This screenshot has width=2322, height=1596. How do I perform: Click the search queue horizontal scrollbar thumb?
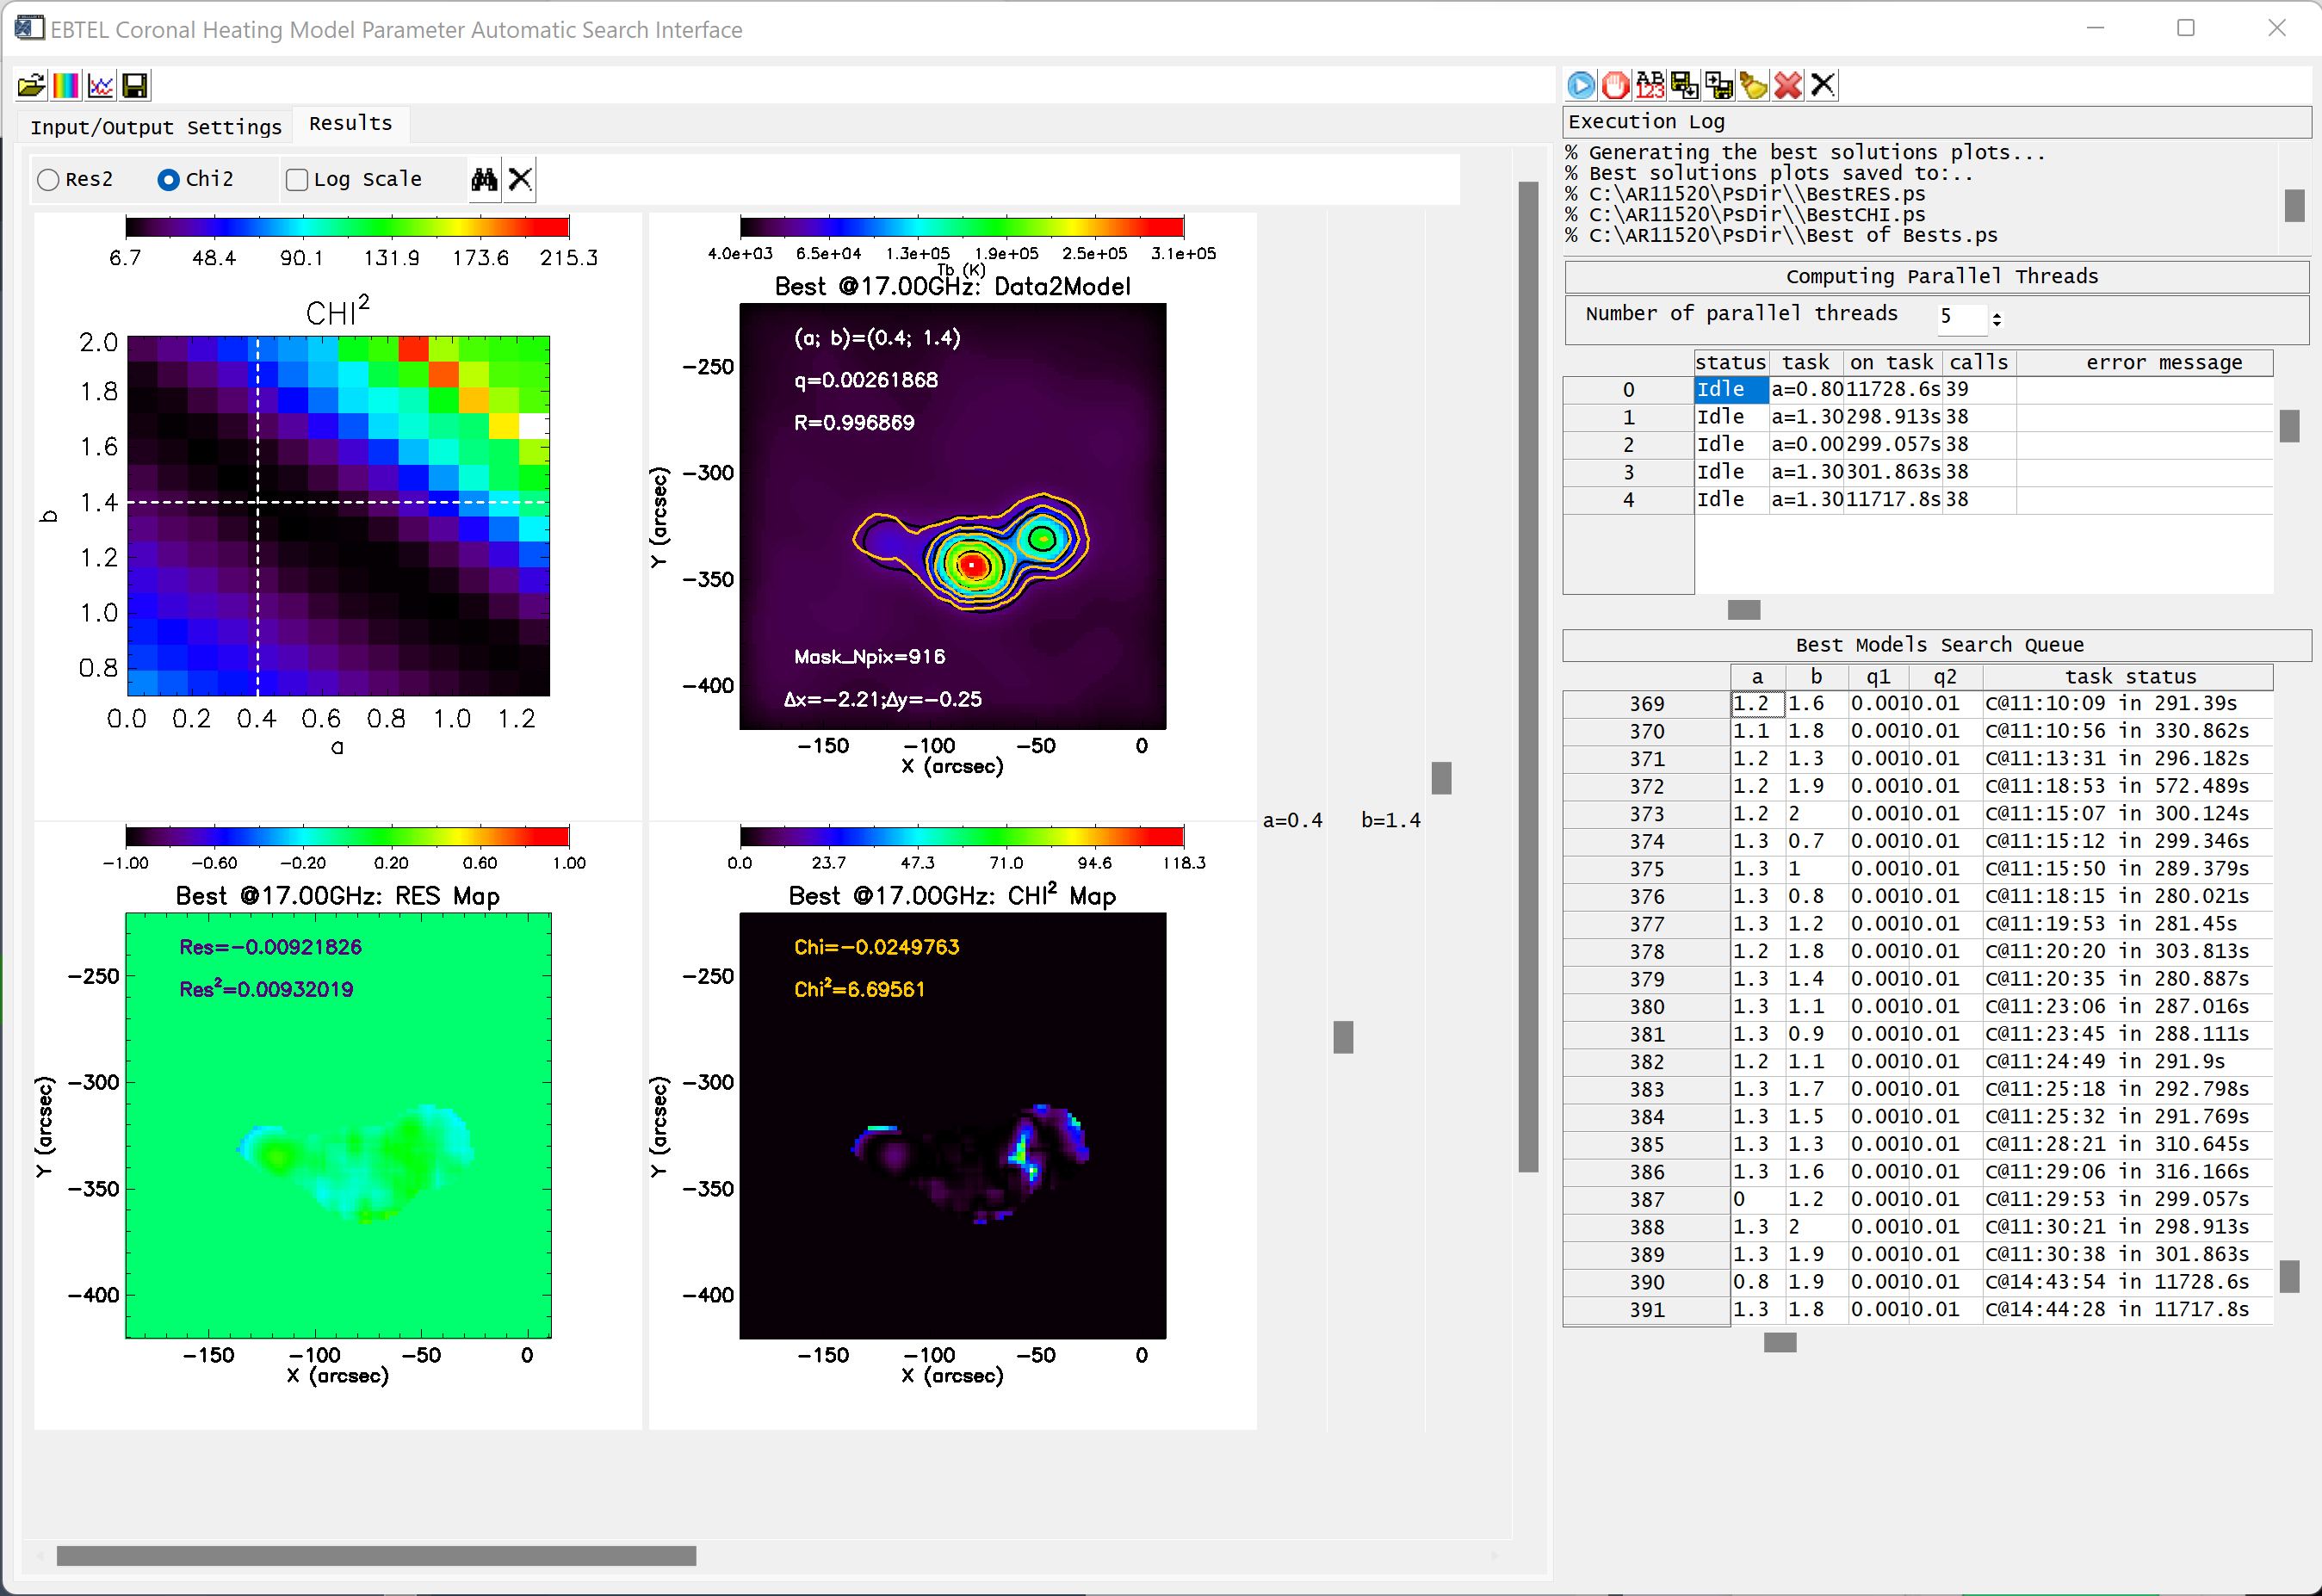[x=1780, y=1342]
